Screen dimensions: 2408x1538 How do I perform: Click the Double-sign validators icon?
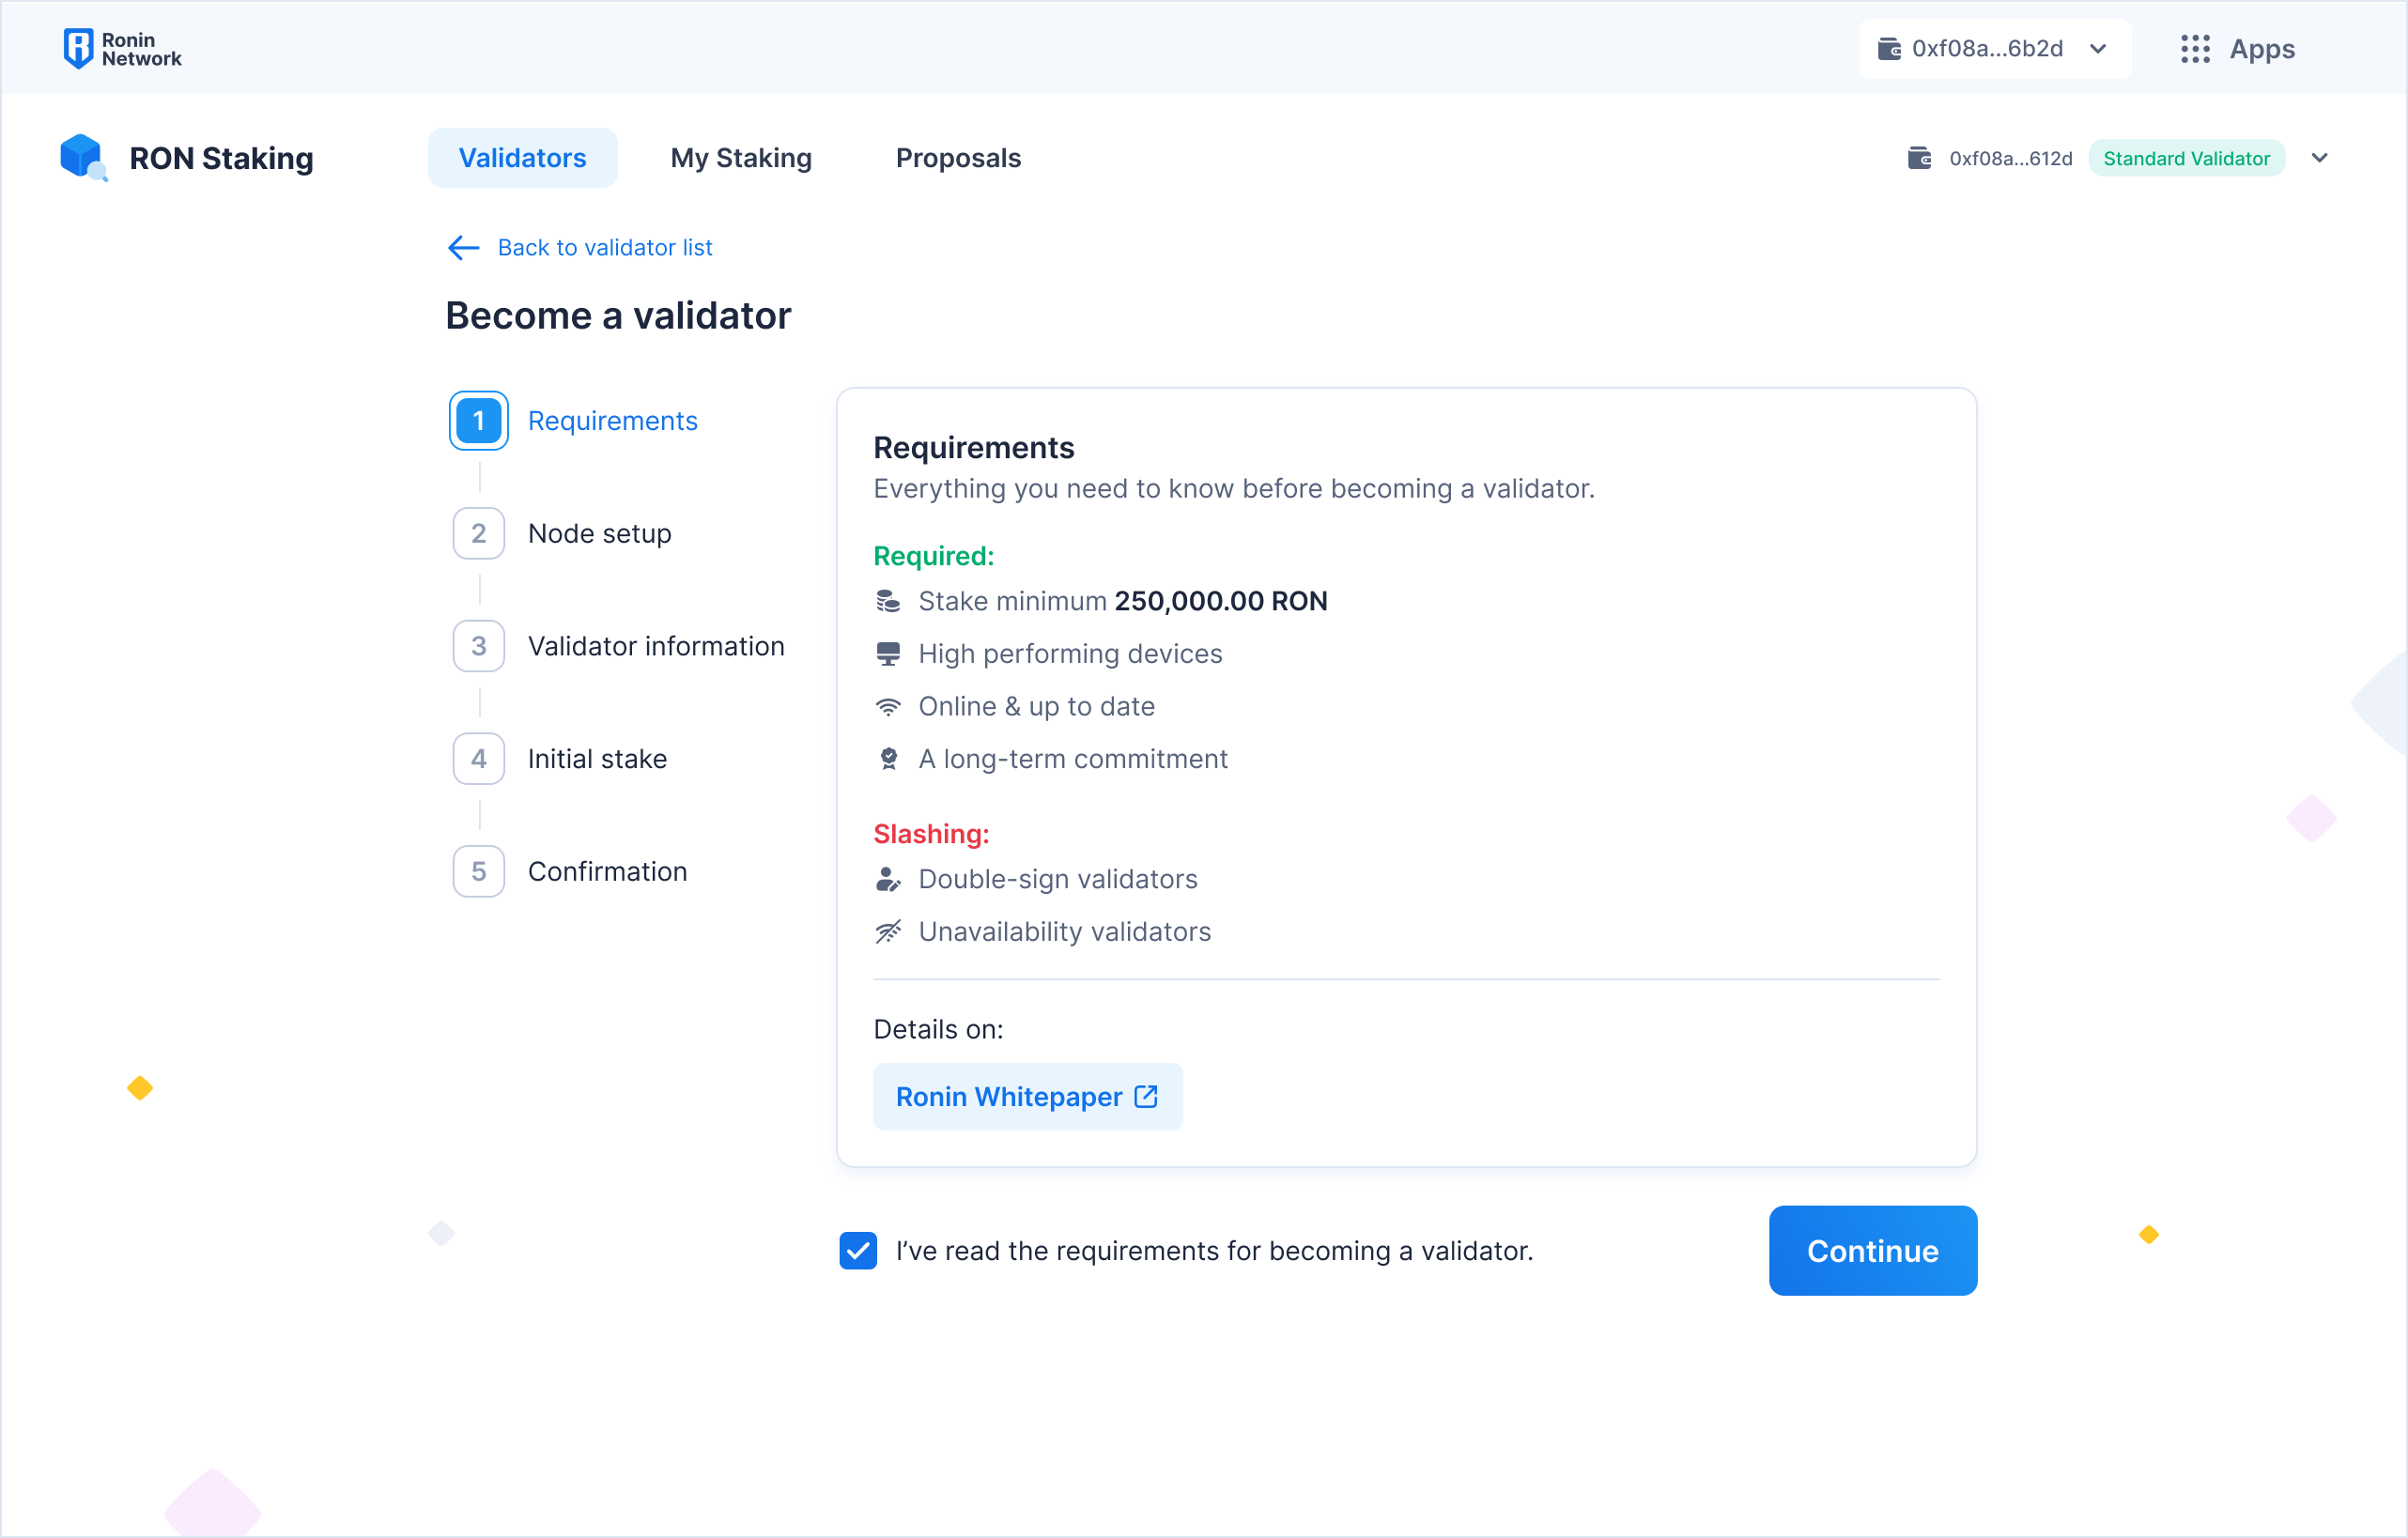888,879
